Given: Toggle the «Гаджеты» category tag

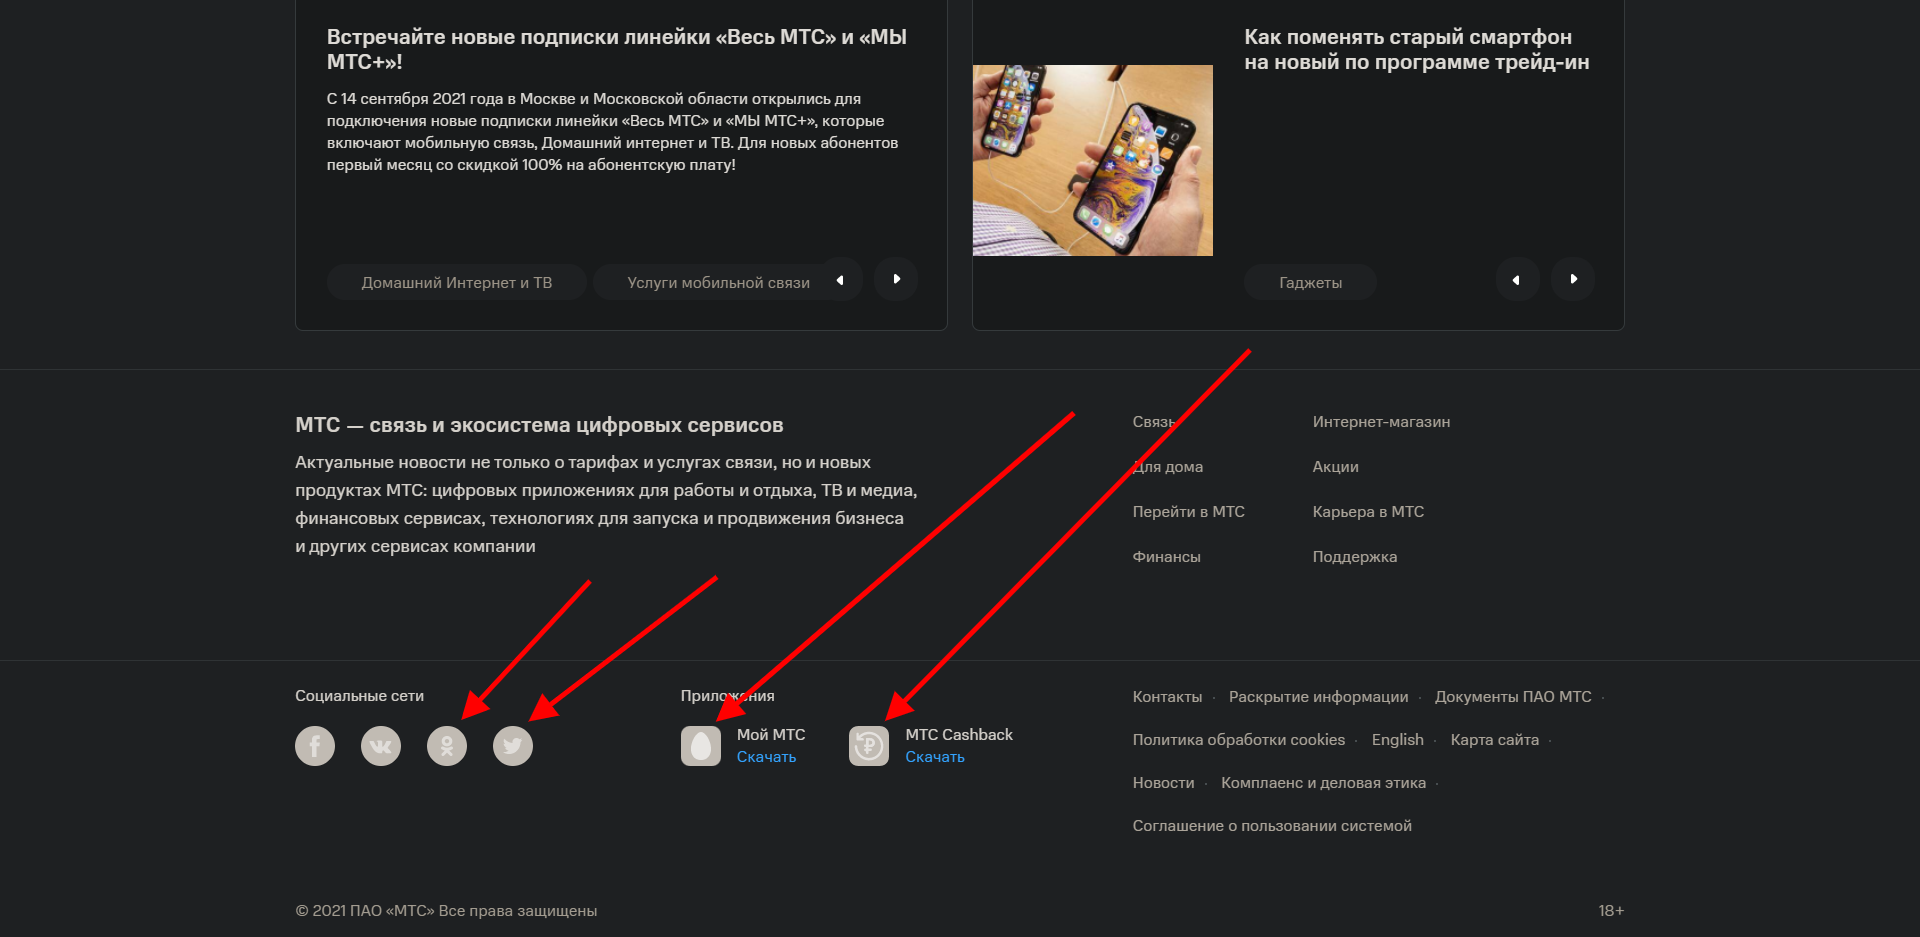Looking at the screenshot, I should point(1310,281).
